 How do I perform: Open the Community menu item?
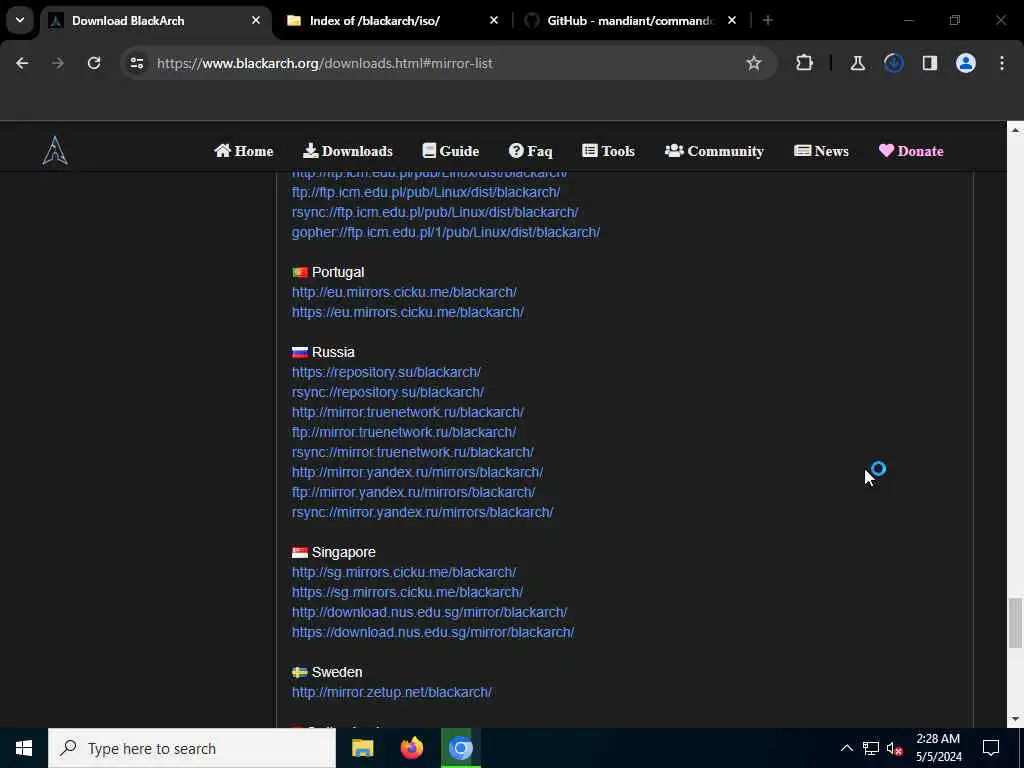coord(714,151)
